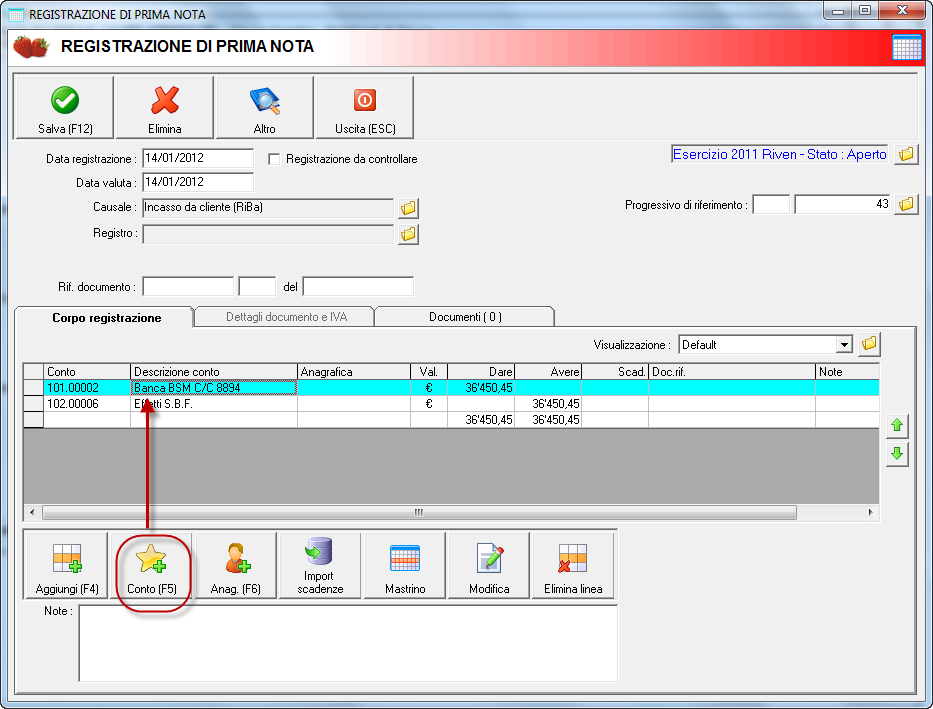The width and height of the screenshot is (933, 709).
Task: Click the horizontal scrollbar thumb under the grid
Action: [x=419, y=512]
